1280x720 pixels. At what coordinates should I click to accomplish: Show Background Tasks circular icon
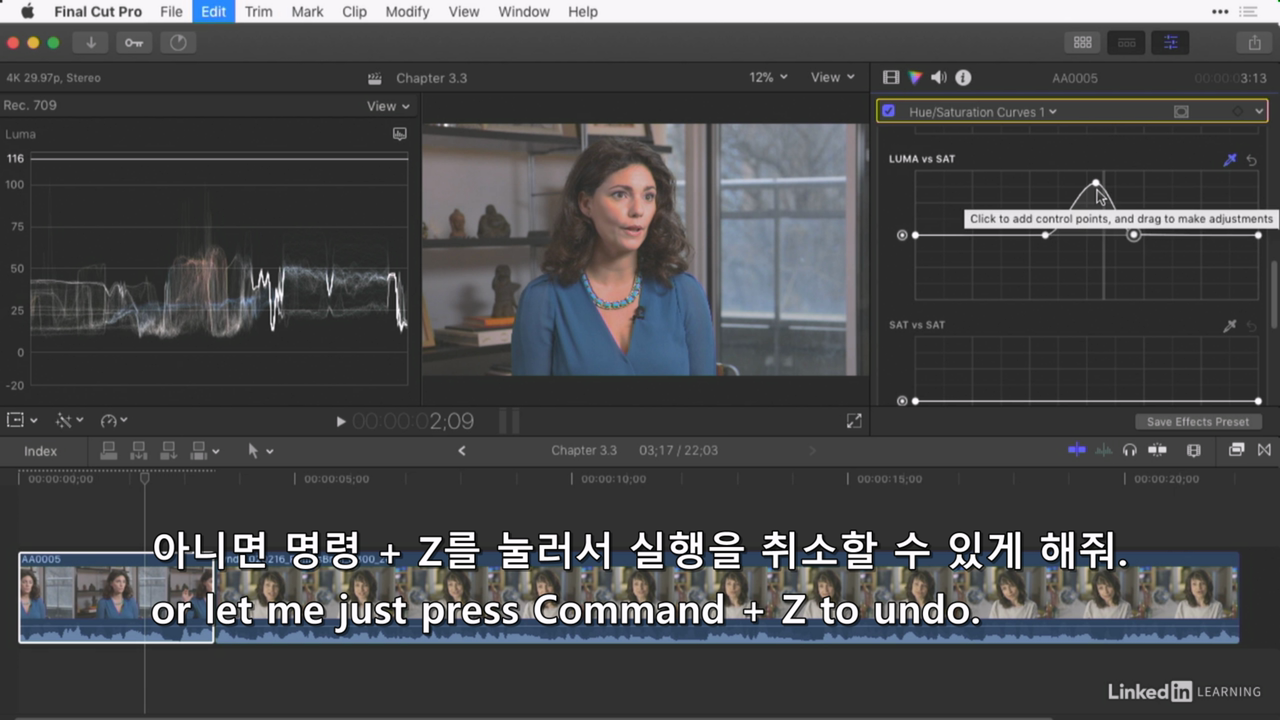179,43
